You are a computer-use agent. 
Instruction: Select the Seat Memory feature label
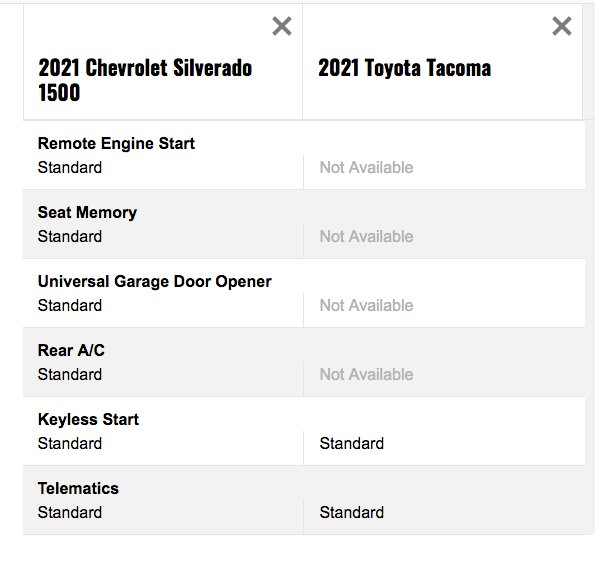(x=87, y=212)
